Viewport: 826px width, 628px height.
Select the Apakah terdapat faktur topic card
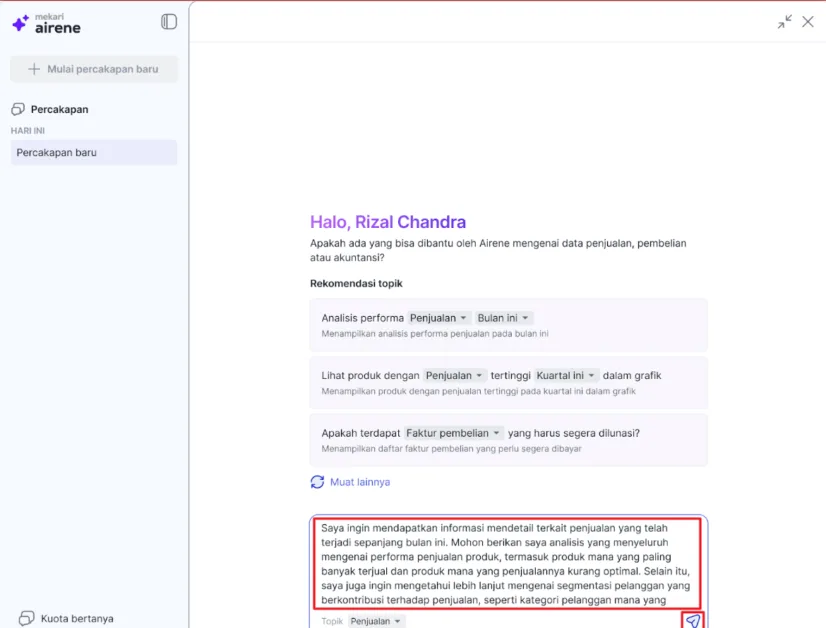(508, 440)
